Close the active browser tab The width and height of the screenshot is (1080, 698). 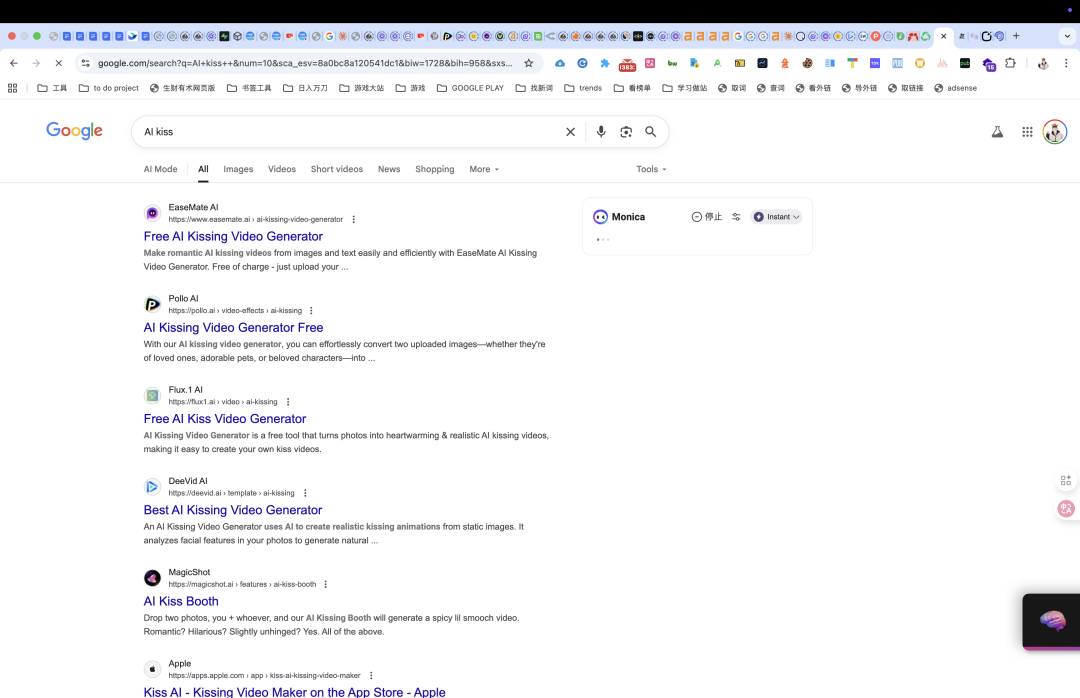coord(944,36)
